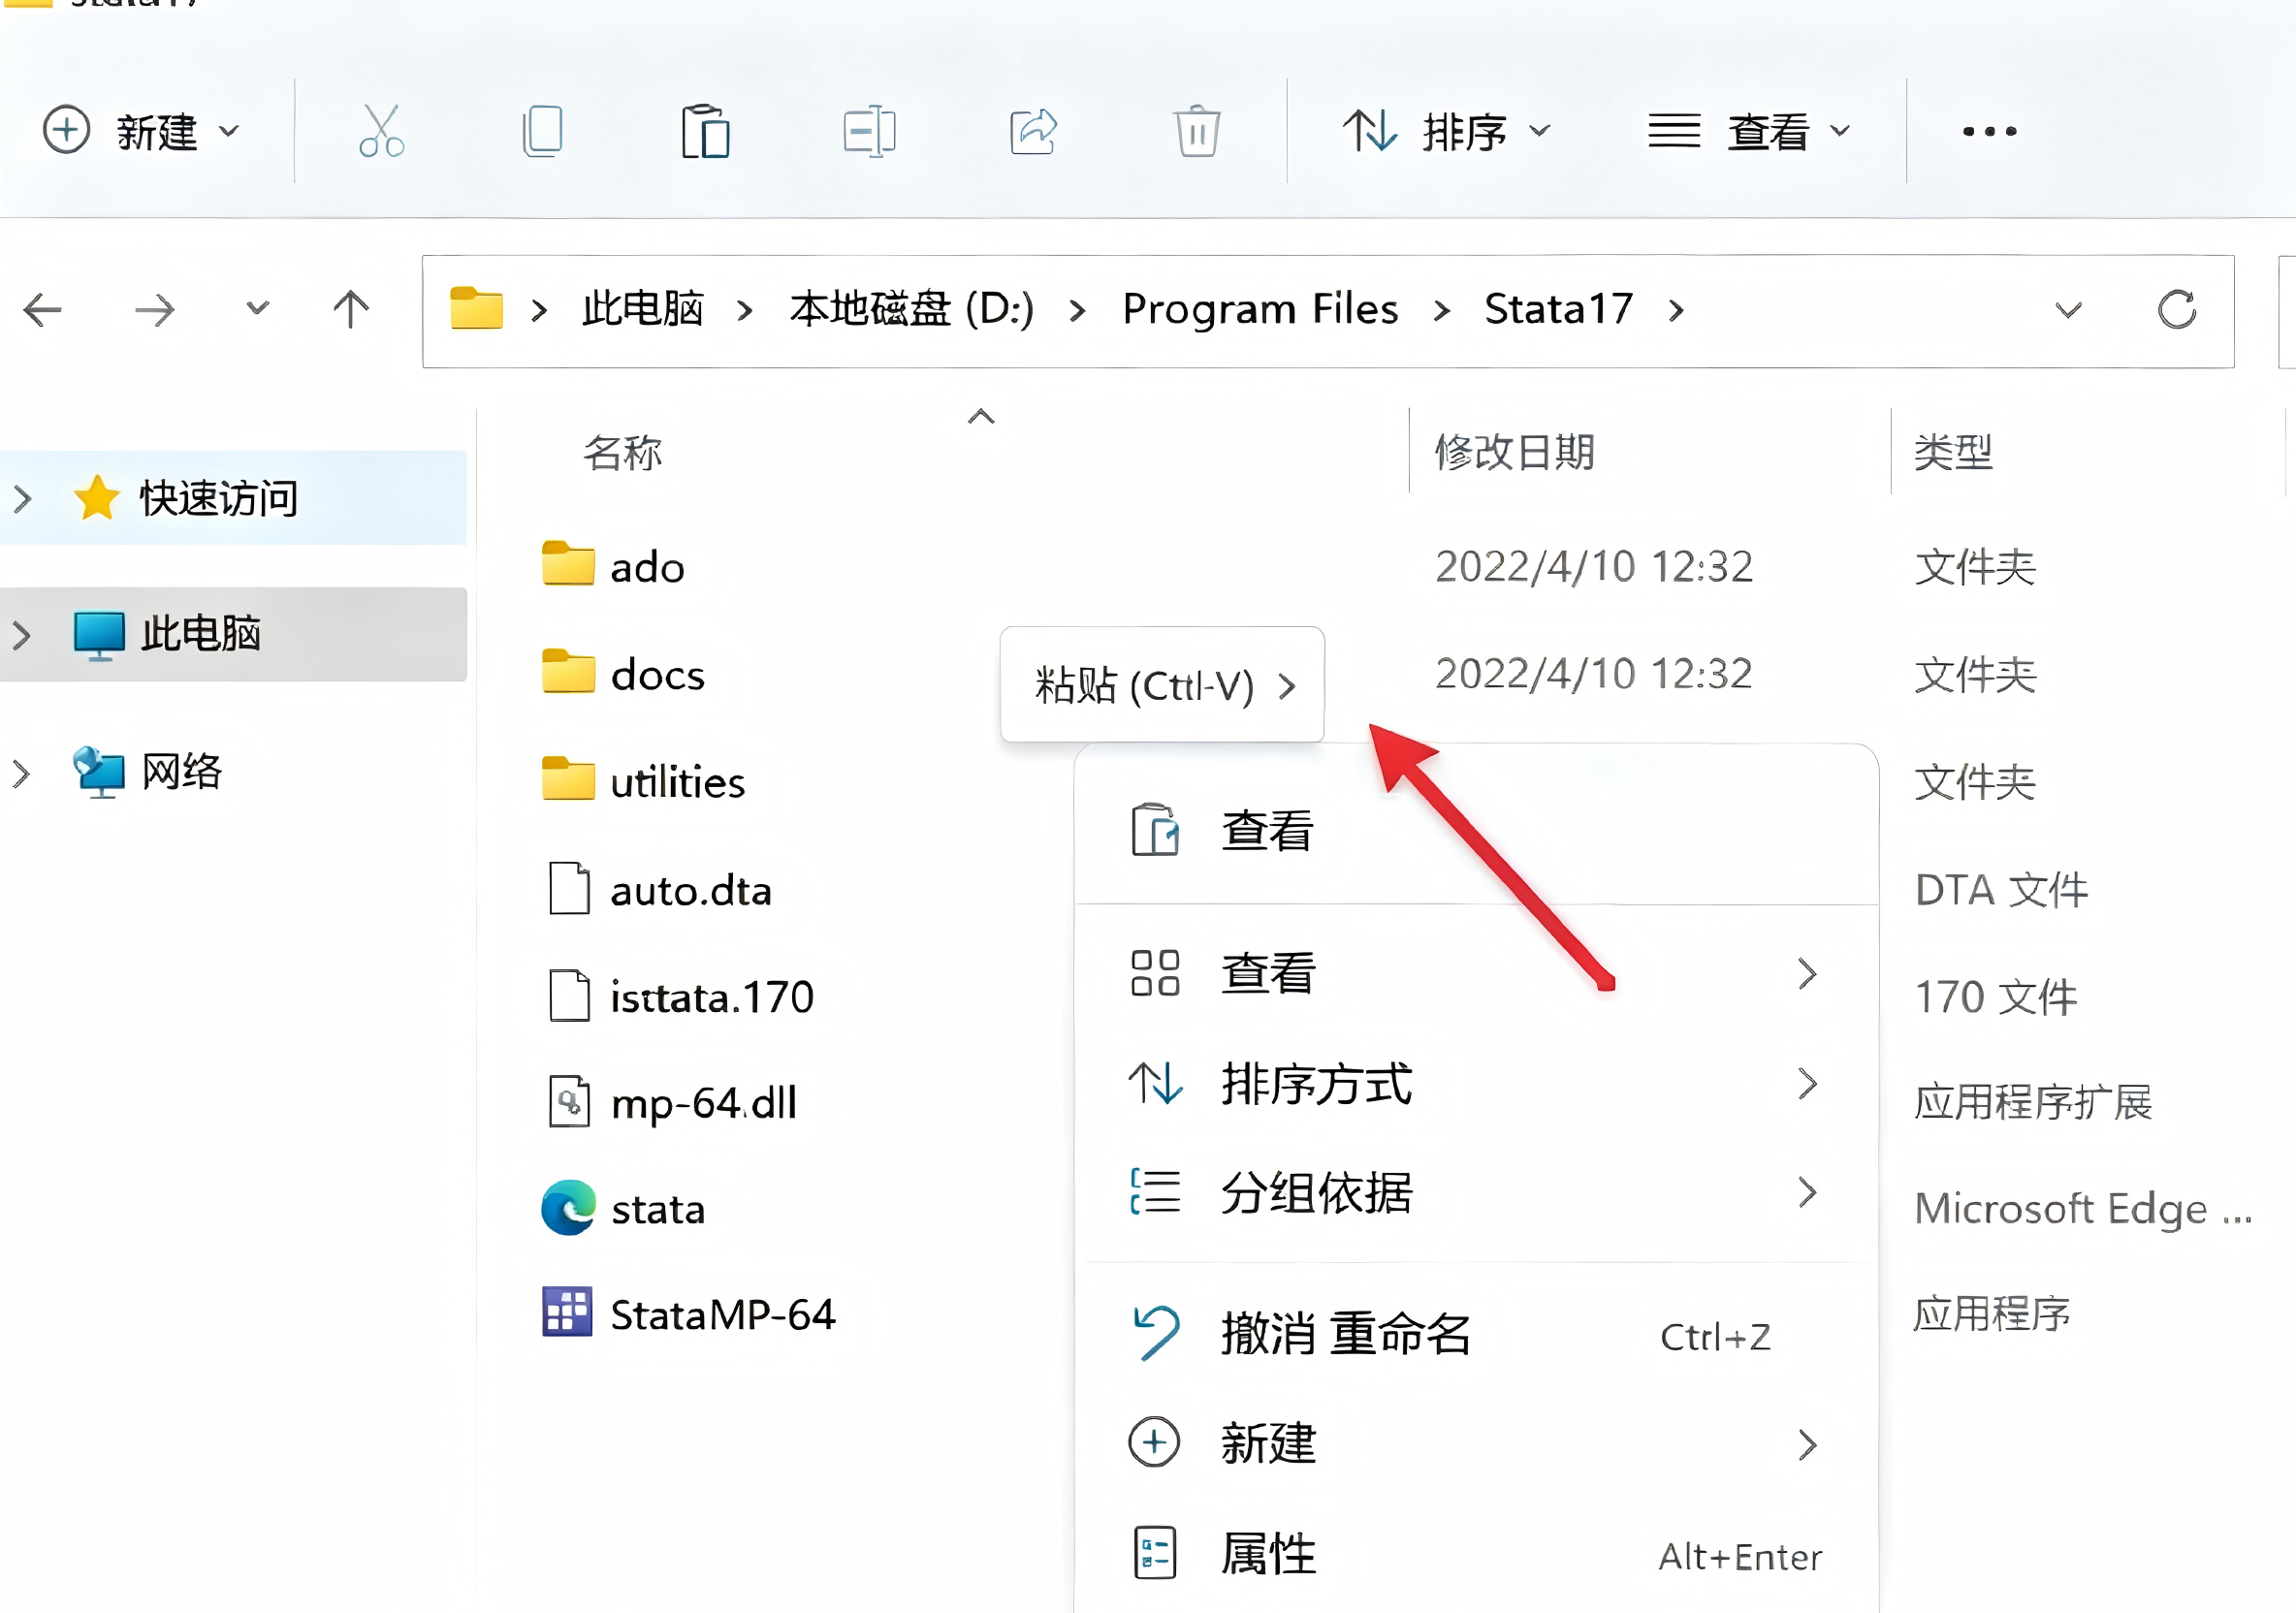
Task: Click the Rename icon in toolbar
Action: coord(869,131)
